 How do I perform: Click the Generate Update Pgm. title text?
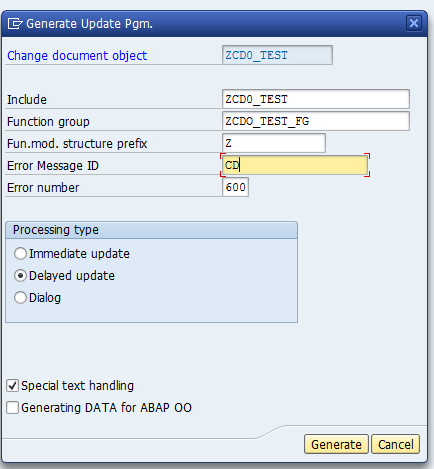click(89, 24)
